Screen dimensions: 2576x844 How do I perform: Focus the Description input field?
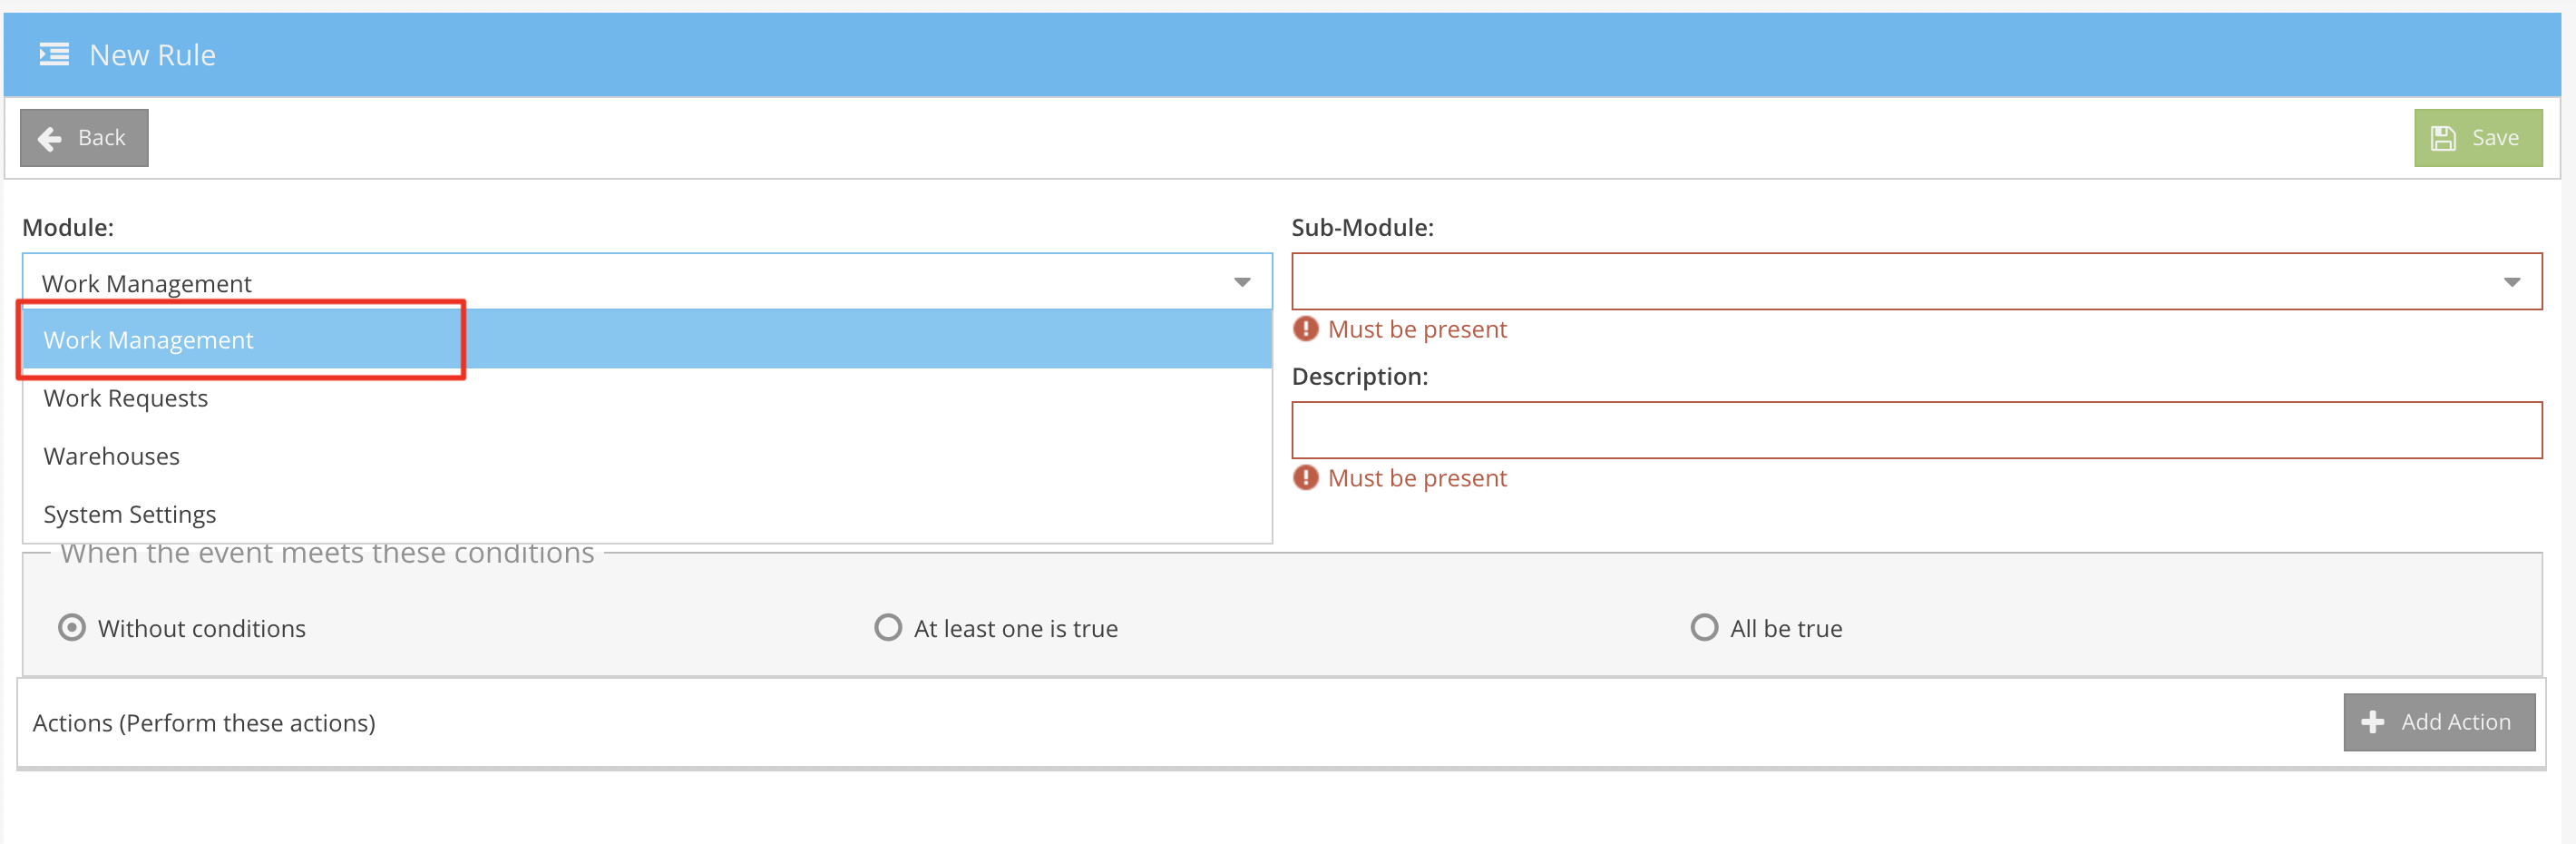point(1915,431)
